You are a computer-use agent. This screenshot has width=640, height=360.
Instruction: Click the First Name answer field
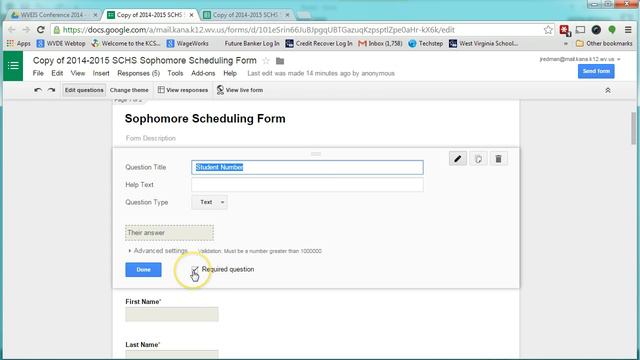coord(172,314)
